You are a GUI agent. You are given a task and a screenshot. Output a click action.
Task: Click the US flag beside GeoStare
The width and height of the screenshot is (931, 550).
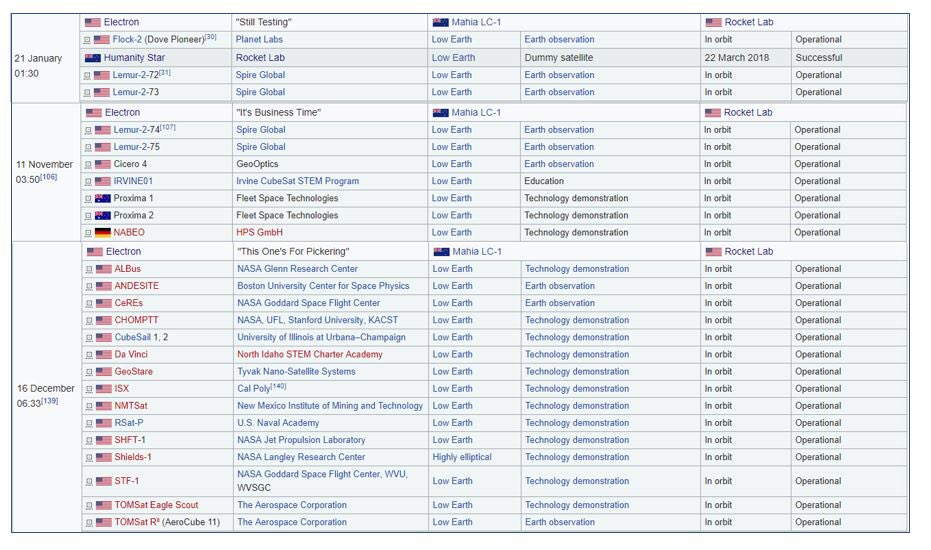(x=104, y=372)
